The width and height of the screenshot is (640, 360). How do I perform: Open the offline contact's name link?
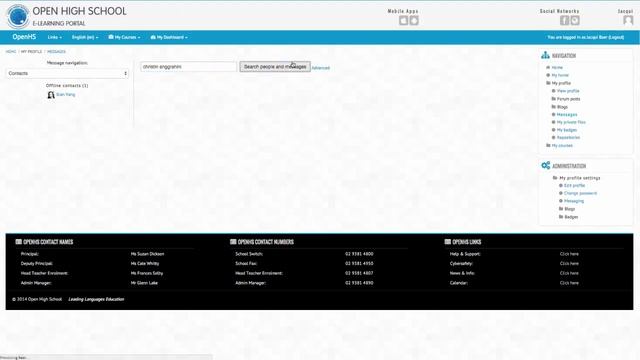coord(66,95)
